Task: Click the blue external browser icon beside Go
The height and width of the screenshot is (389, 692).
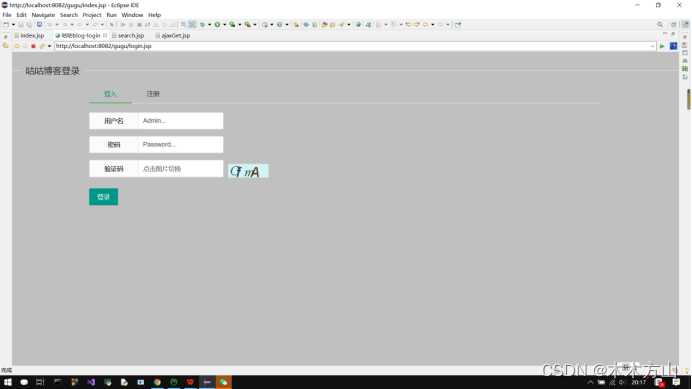Action: coord(673,46)
